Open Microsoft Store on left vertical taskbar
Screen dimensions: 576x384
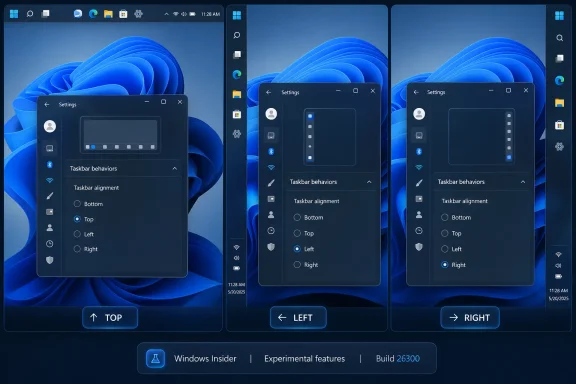point(237,114)
